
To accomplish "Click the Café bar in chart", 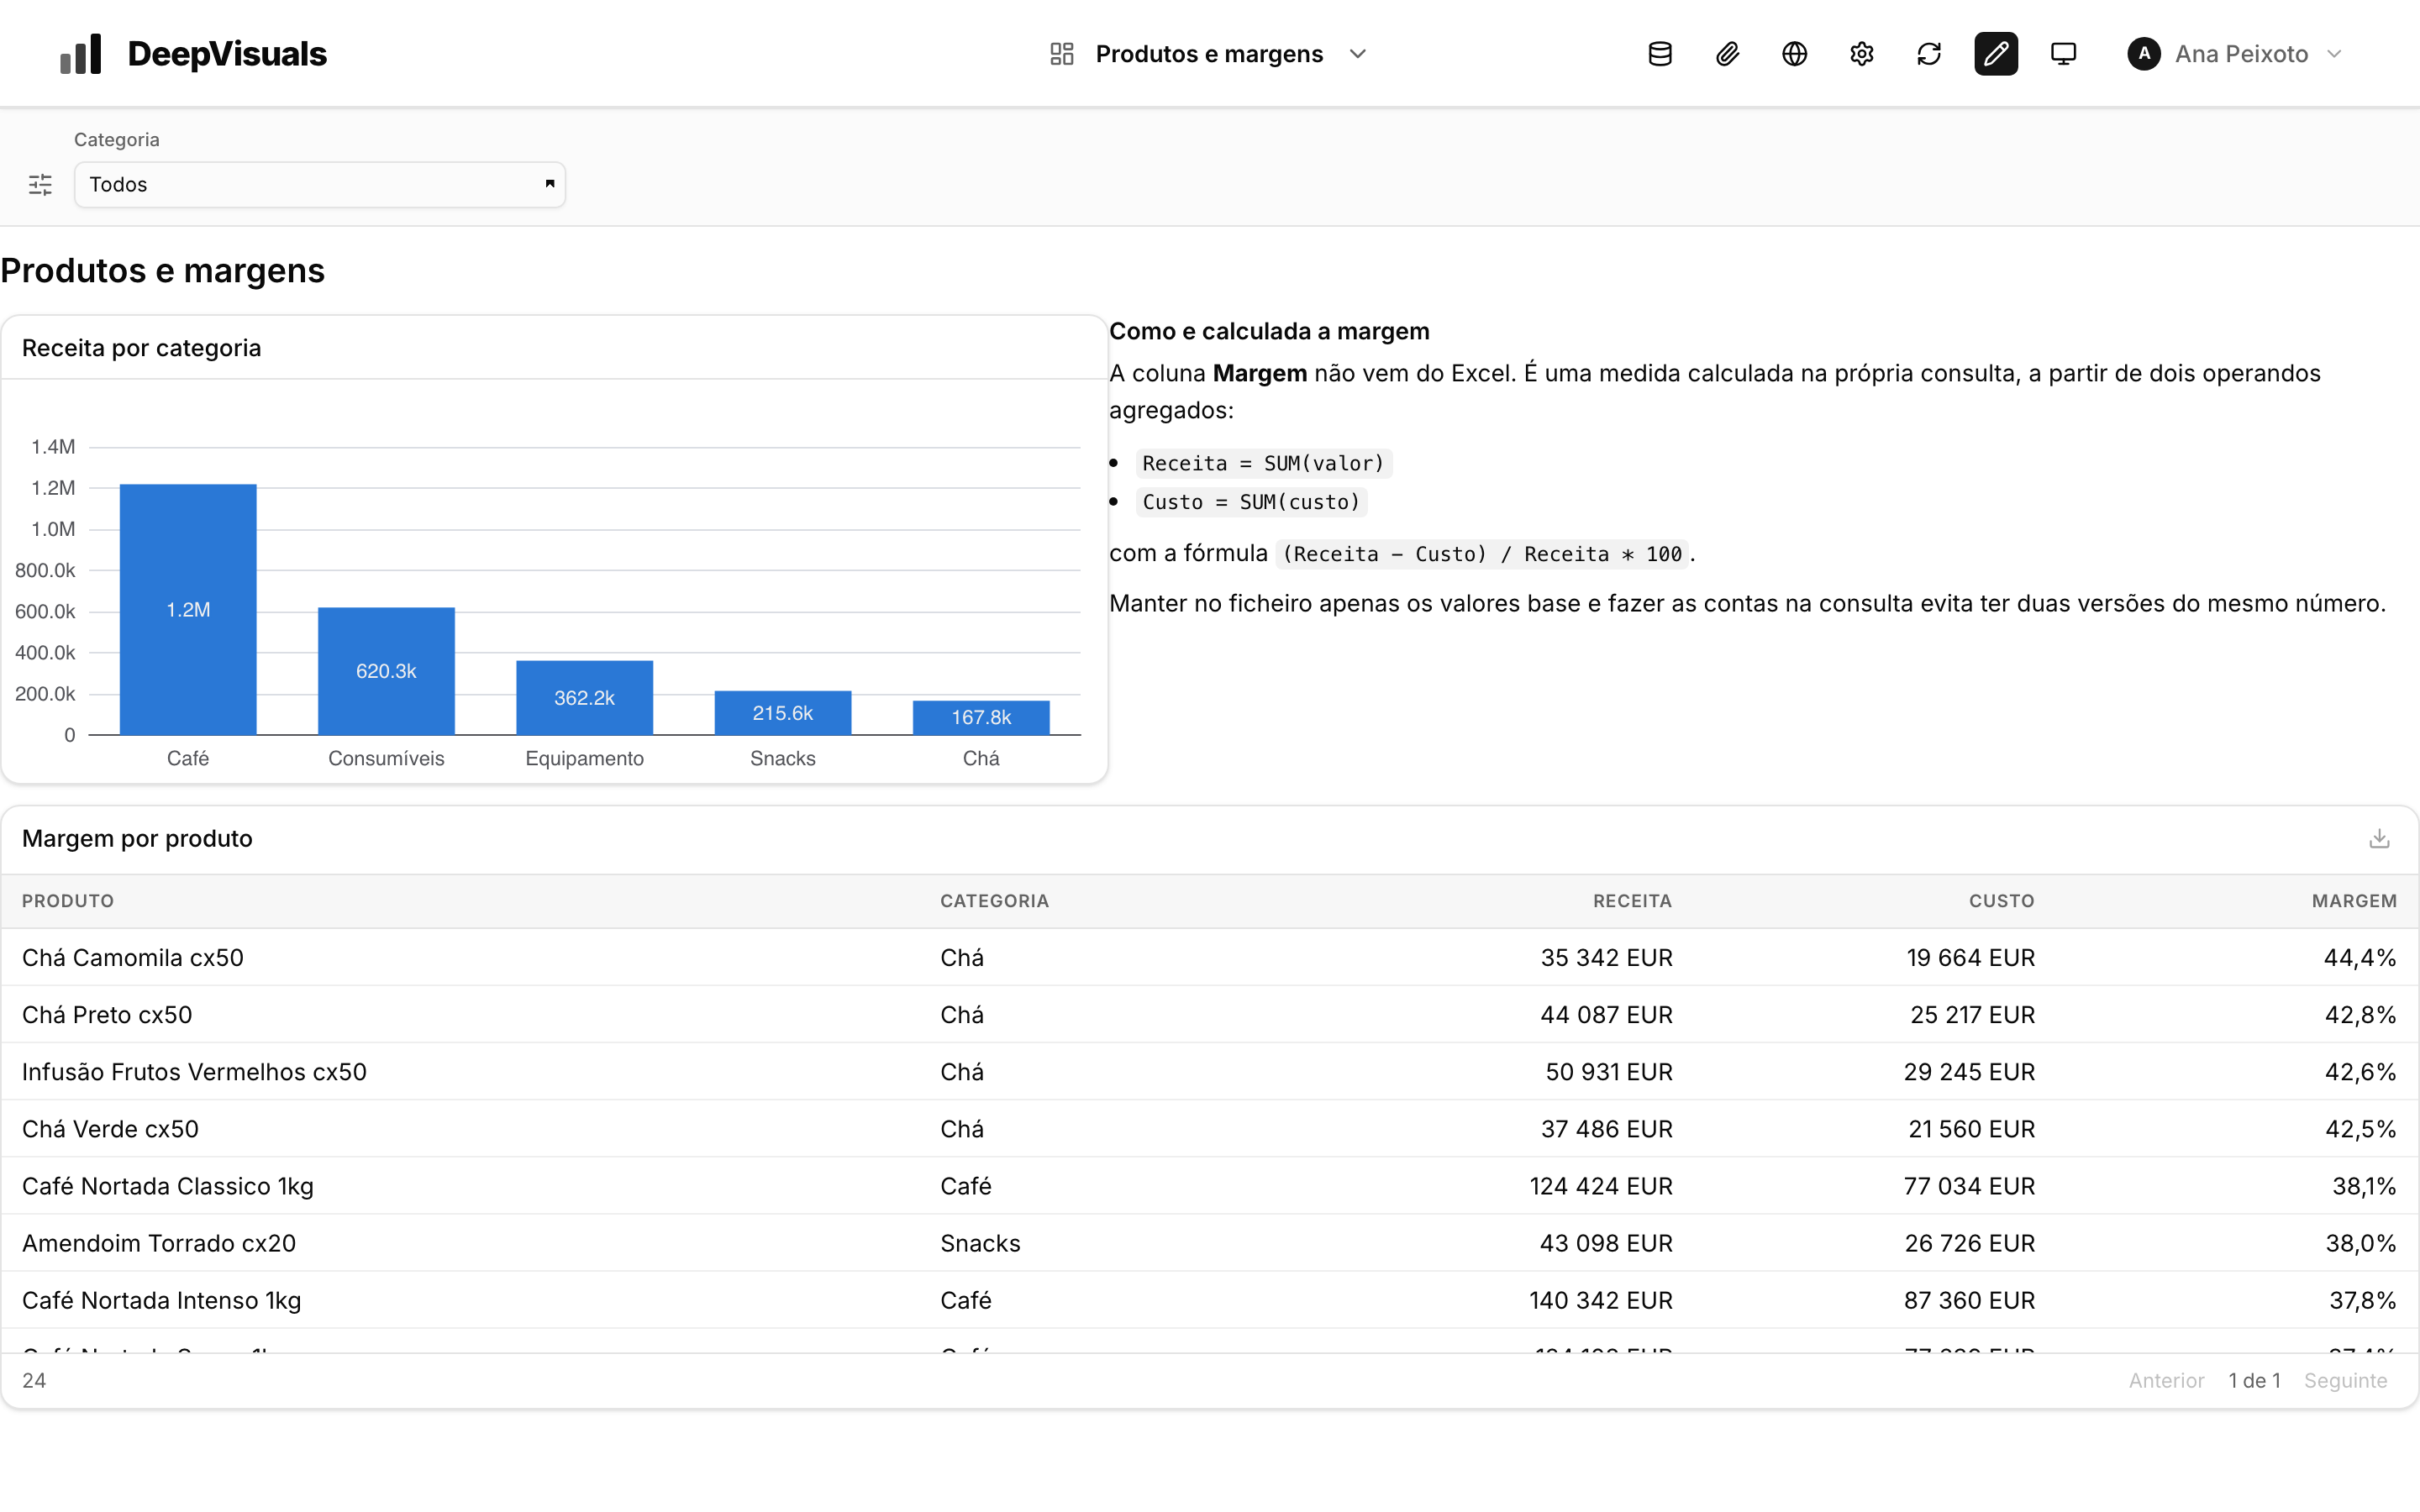I will pos(188,609).
